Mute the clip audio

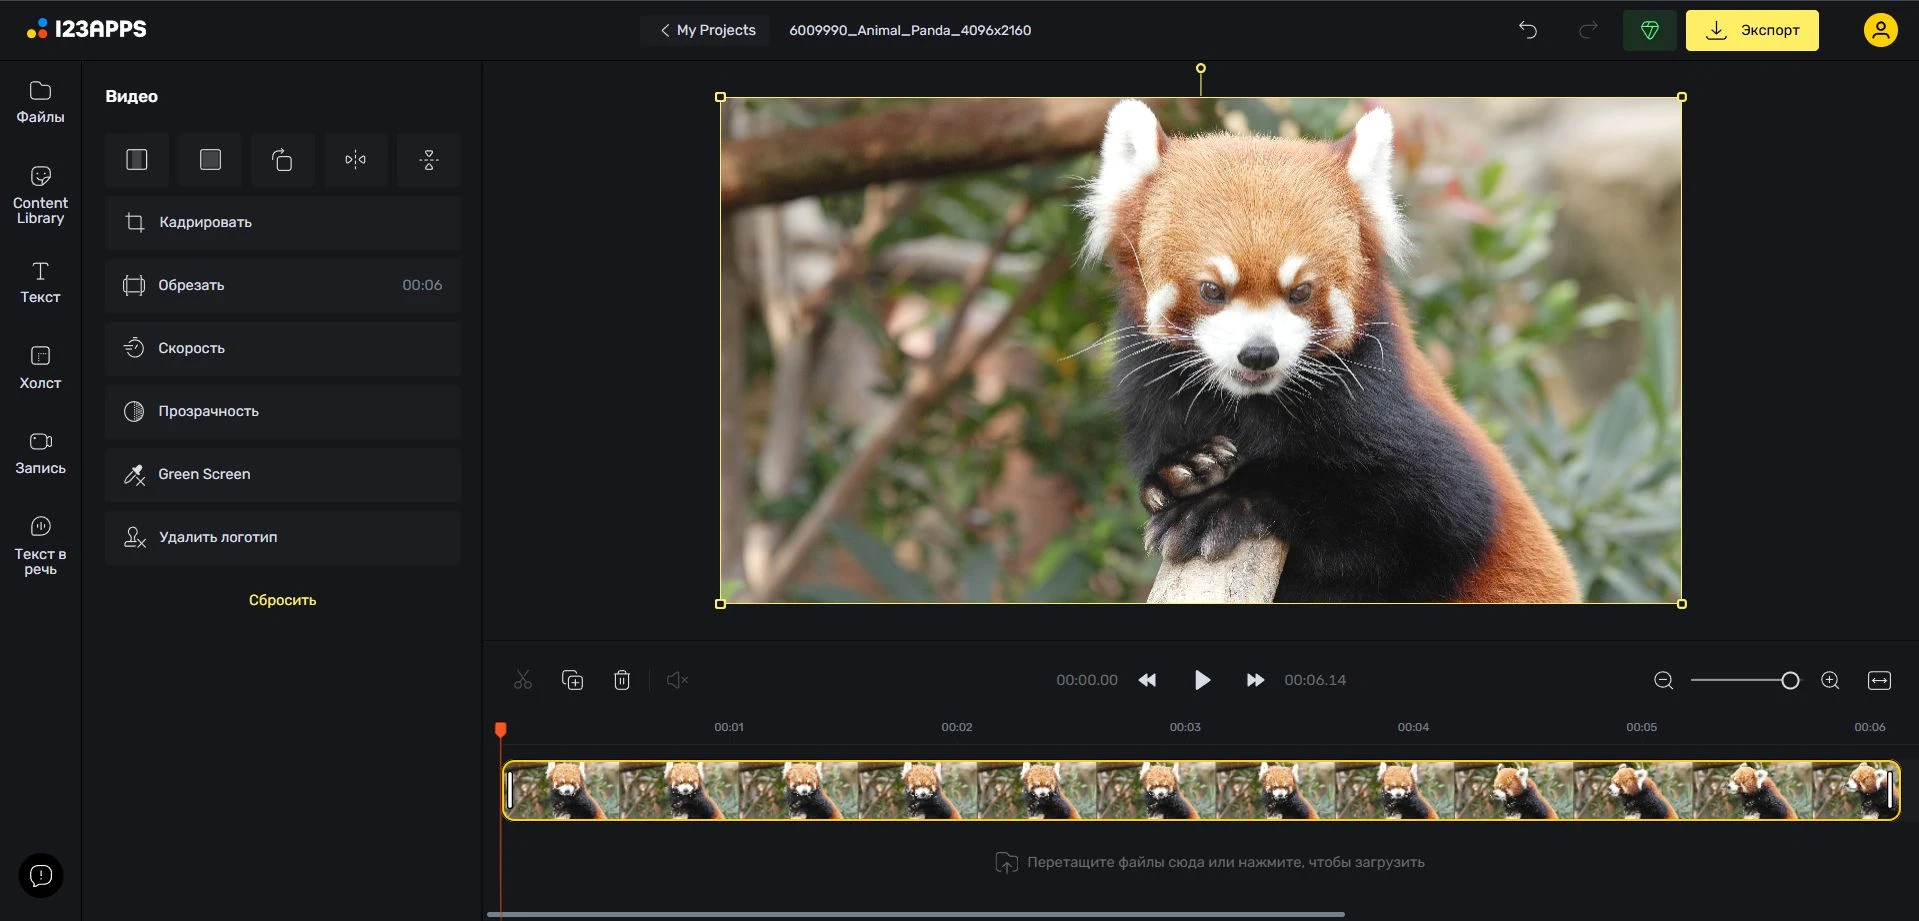pos(677,680)
